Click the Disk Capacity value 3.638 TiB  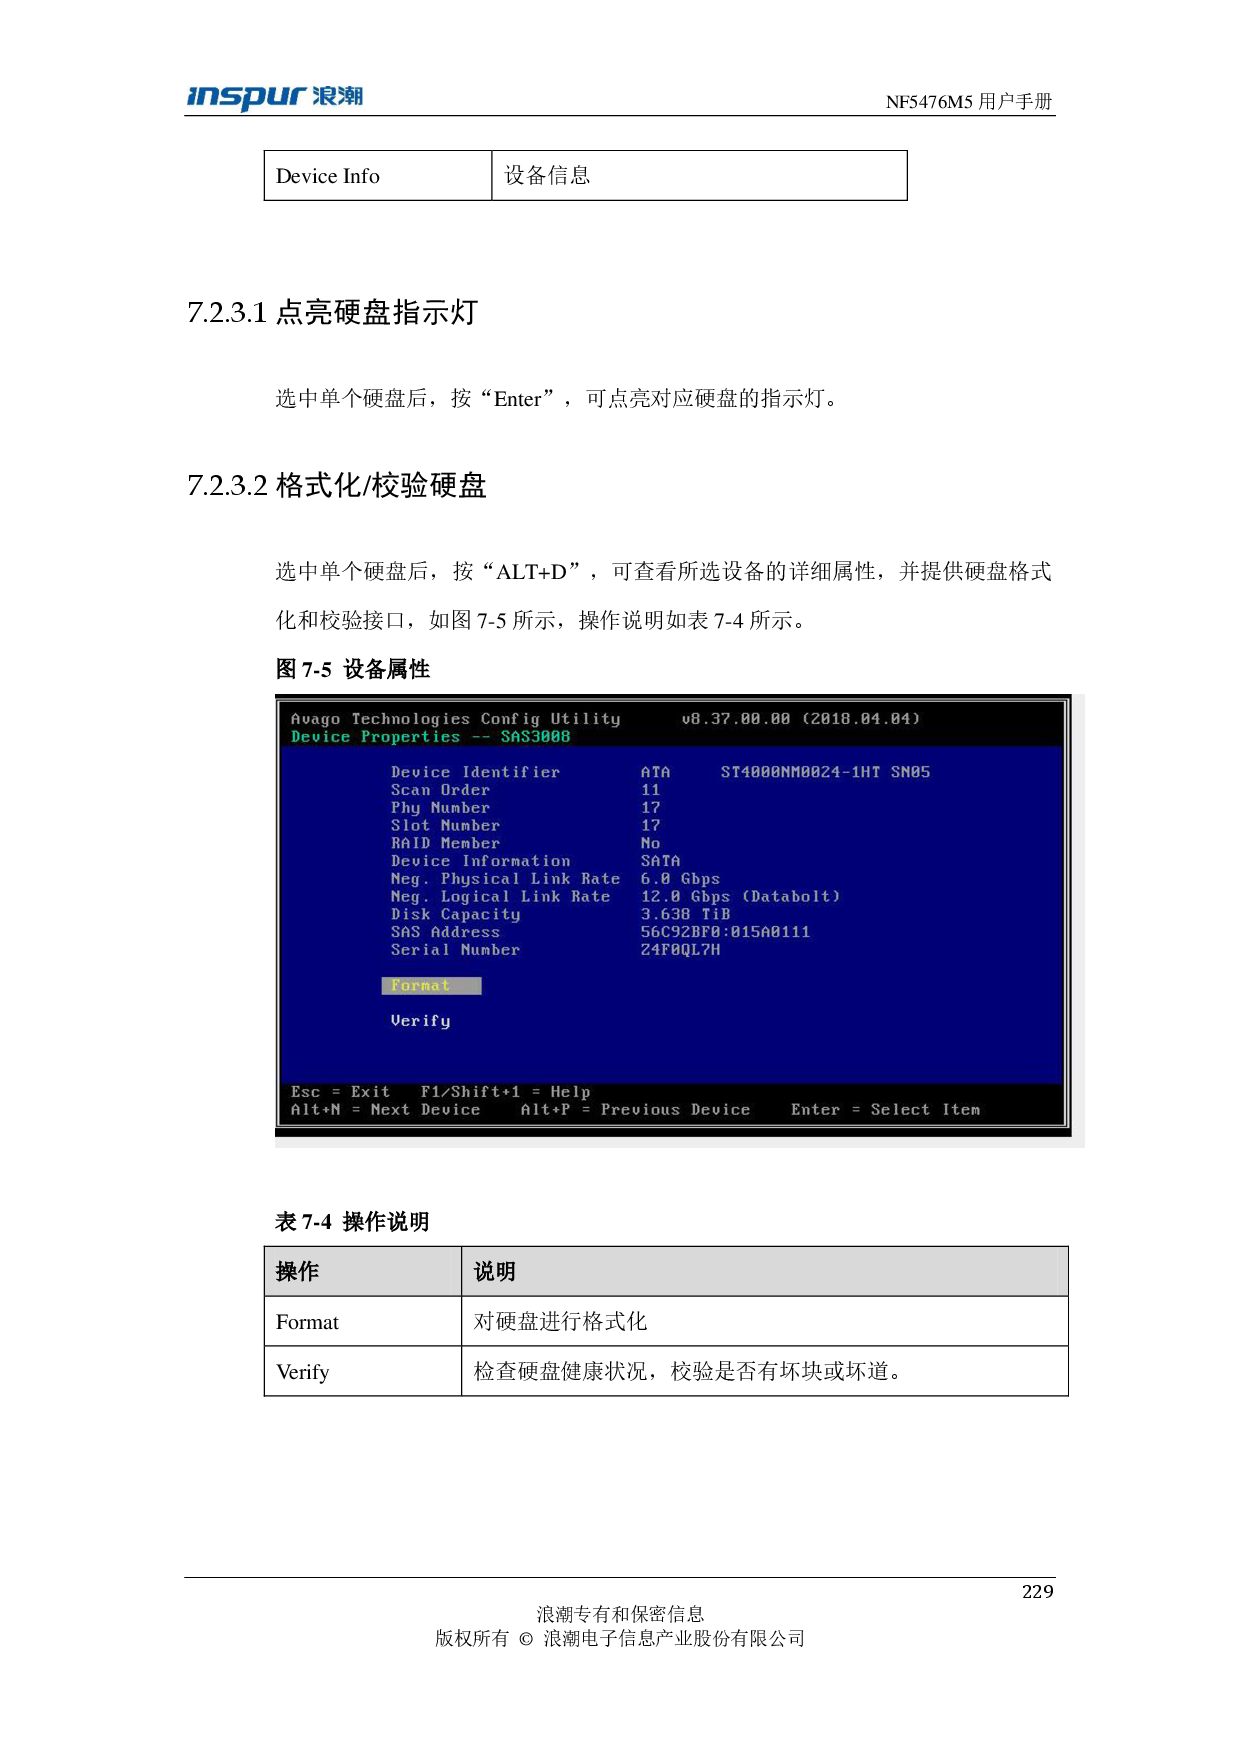[x=685, y=914]
